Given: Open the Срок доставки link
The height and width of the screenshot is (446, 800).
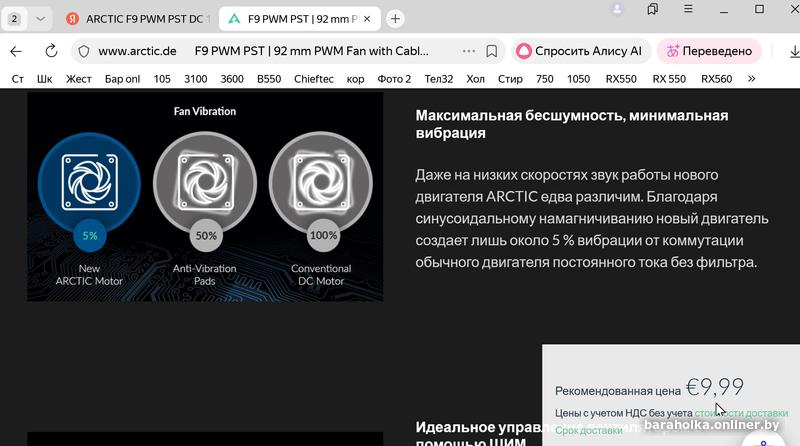Looking at the screenshot, I should click(589, 431).
